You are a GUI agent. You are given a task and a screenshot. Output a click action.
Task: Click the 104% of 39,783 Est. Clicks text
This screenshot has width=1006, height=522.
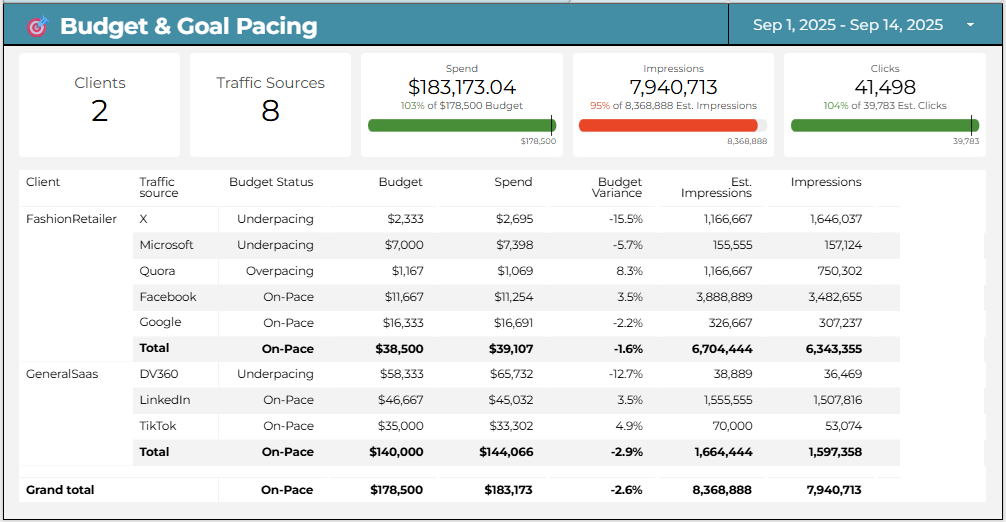click(885, 106)
